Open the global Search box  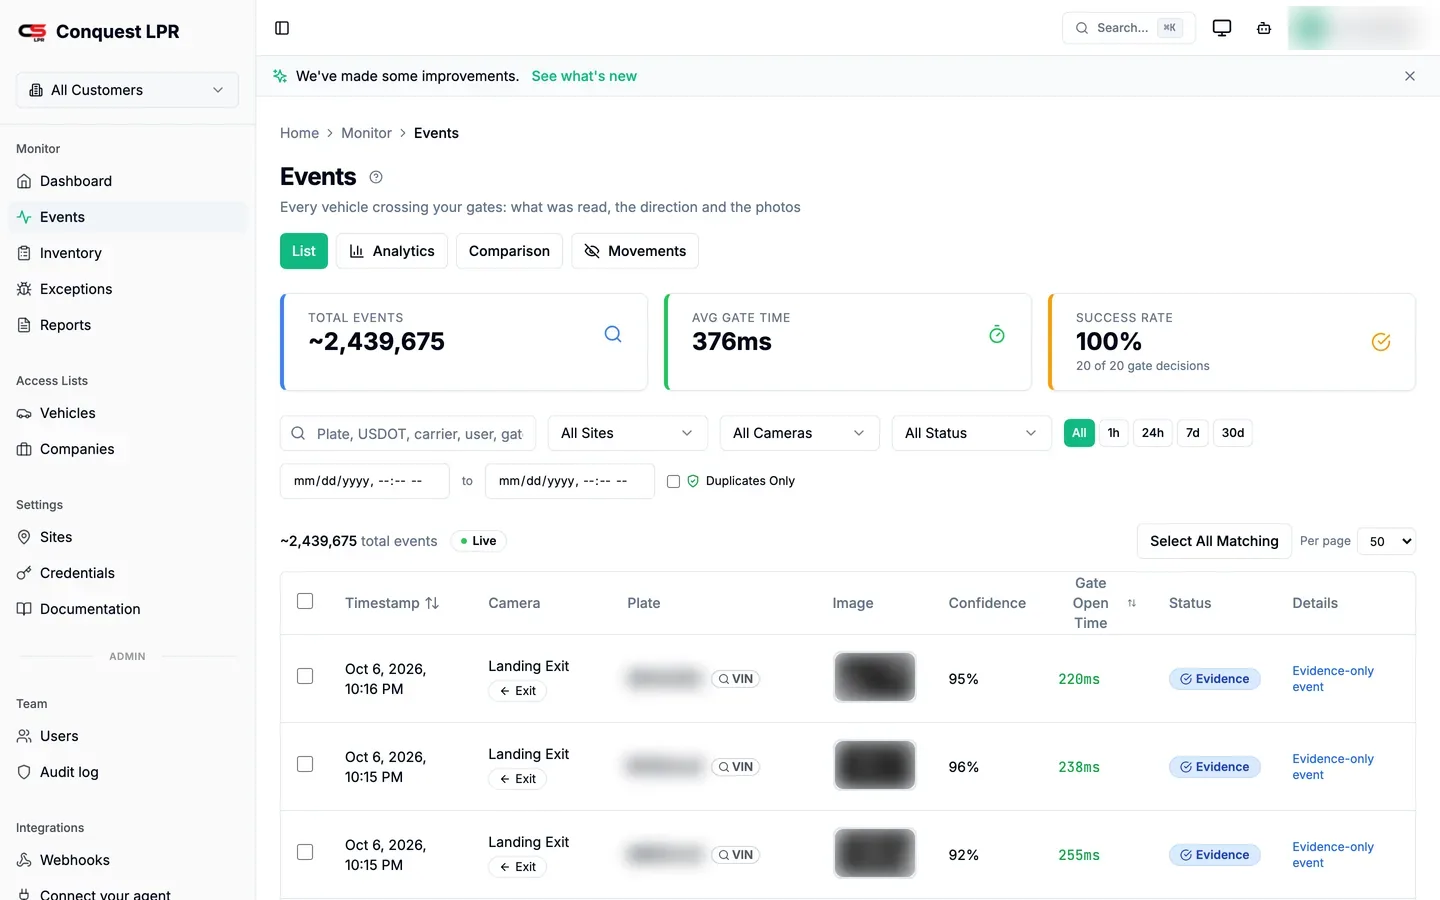(1129, 28)
